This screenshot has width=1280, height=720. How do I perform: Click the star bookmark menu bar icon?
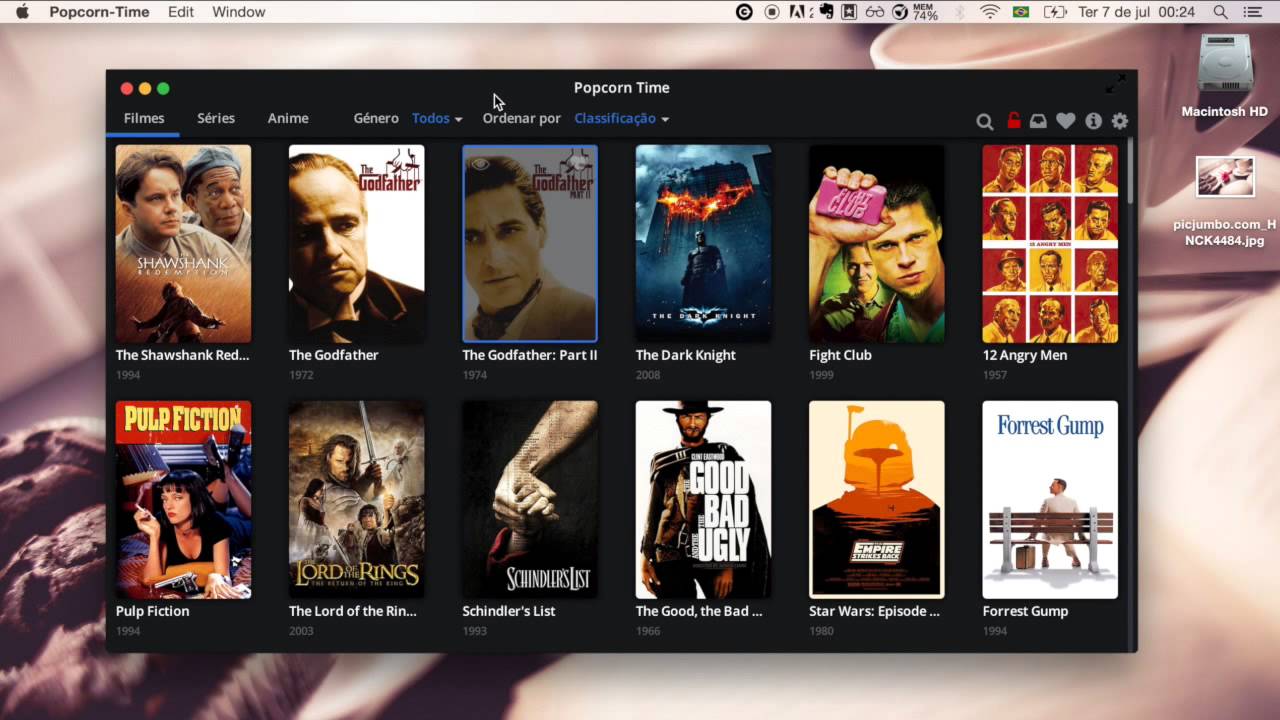849,12
